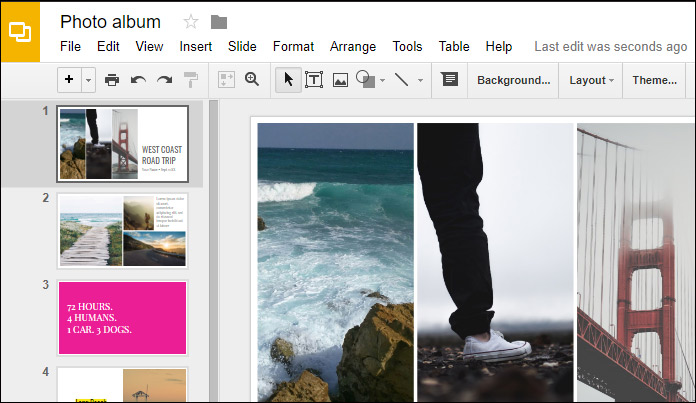
Task: Click the Last edit was seconds ago link
Action: point(611,47)
